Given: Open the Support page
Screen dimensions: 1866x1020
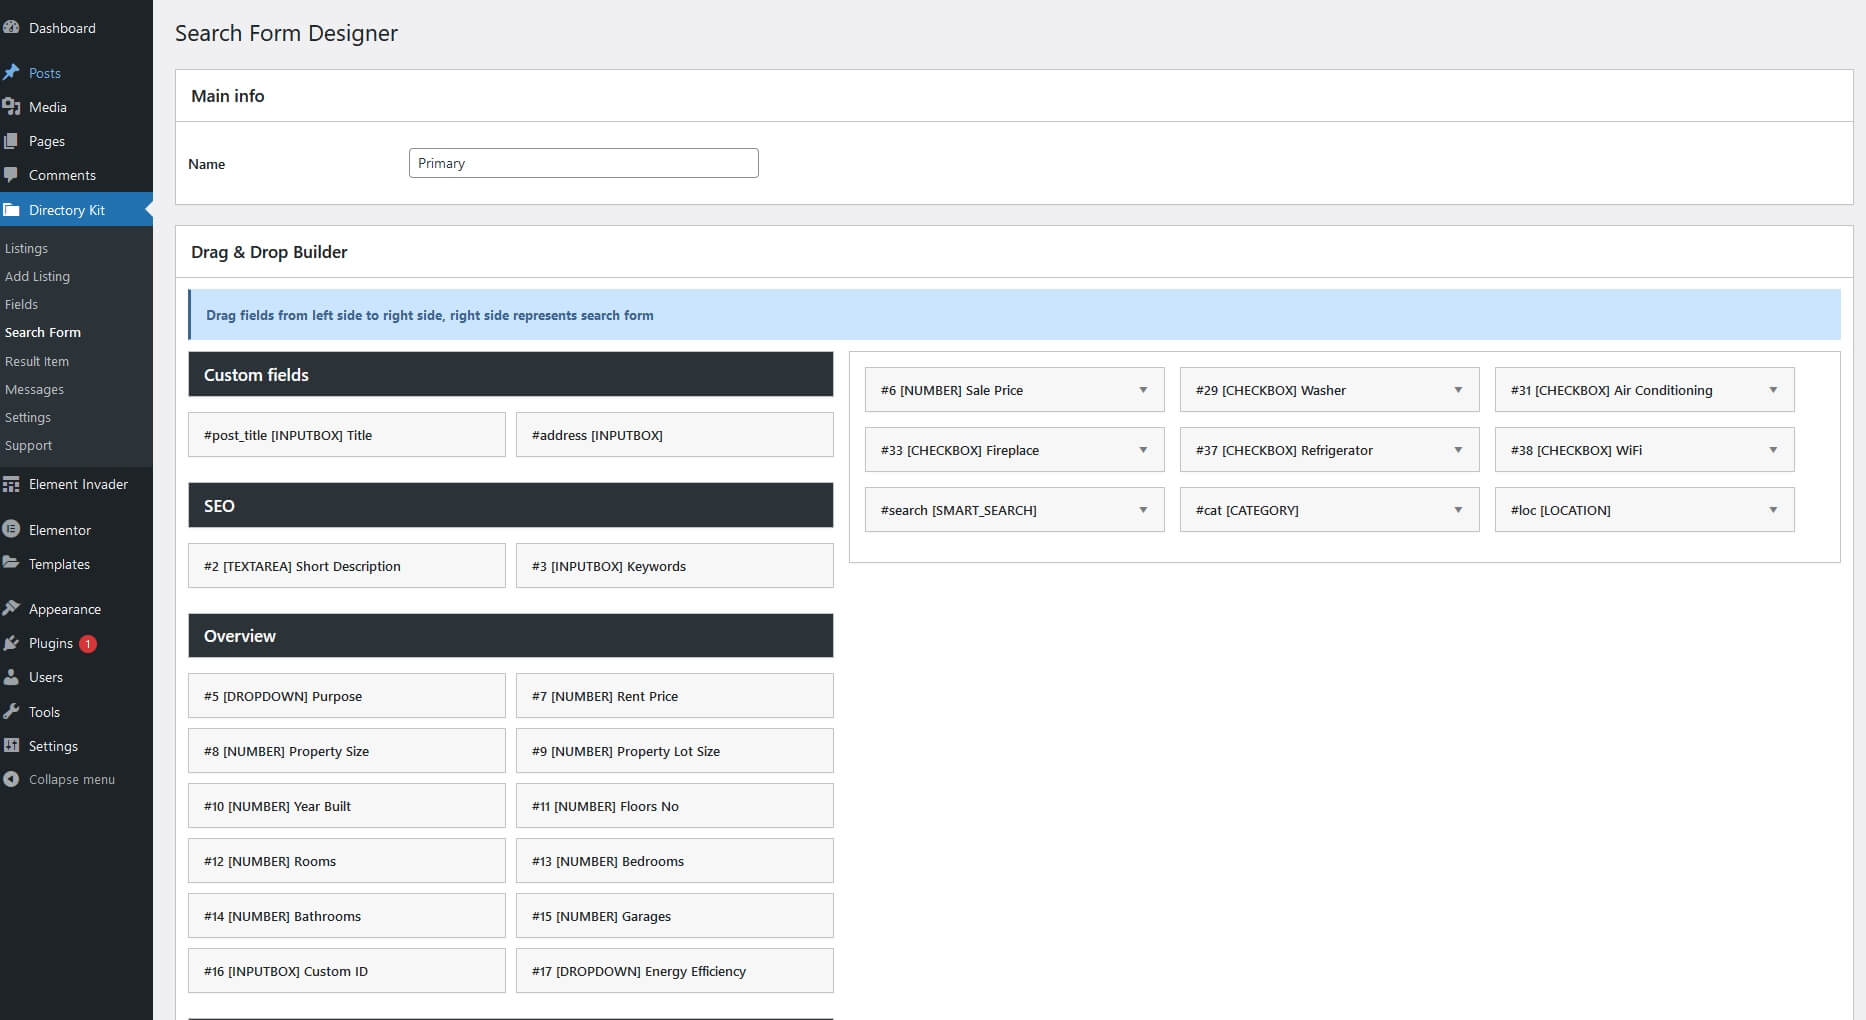Looking at the screenshot, I should [28, 445].
